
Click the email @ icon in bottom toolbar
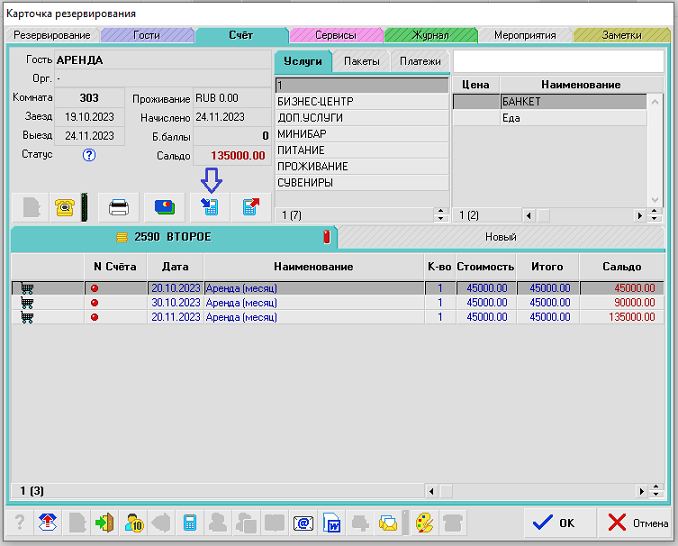[302, 522]
